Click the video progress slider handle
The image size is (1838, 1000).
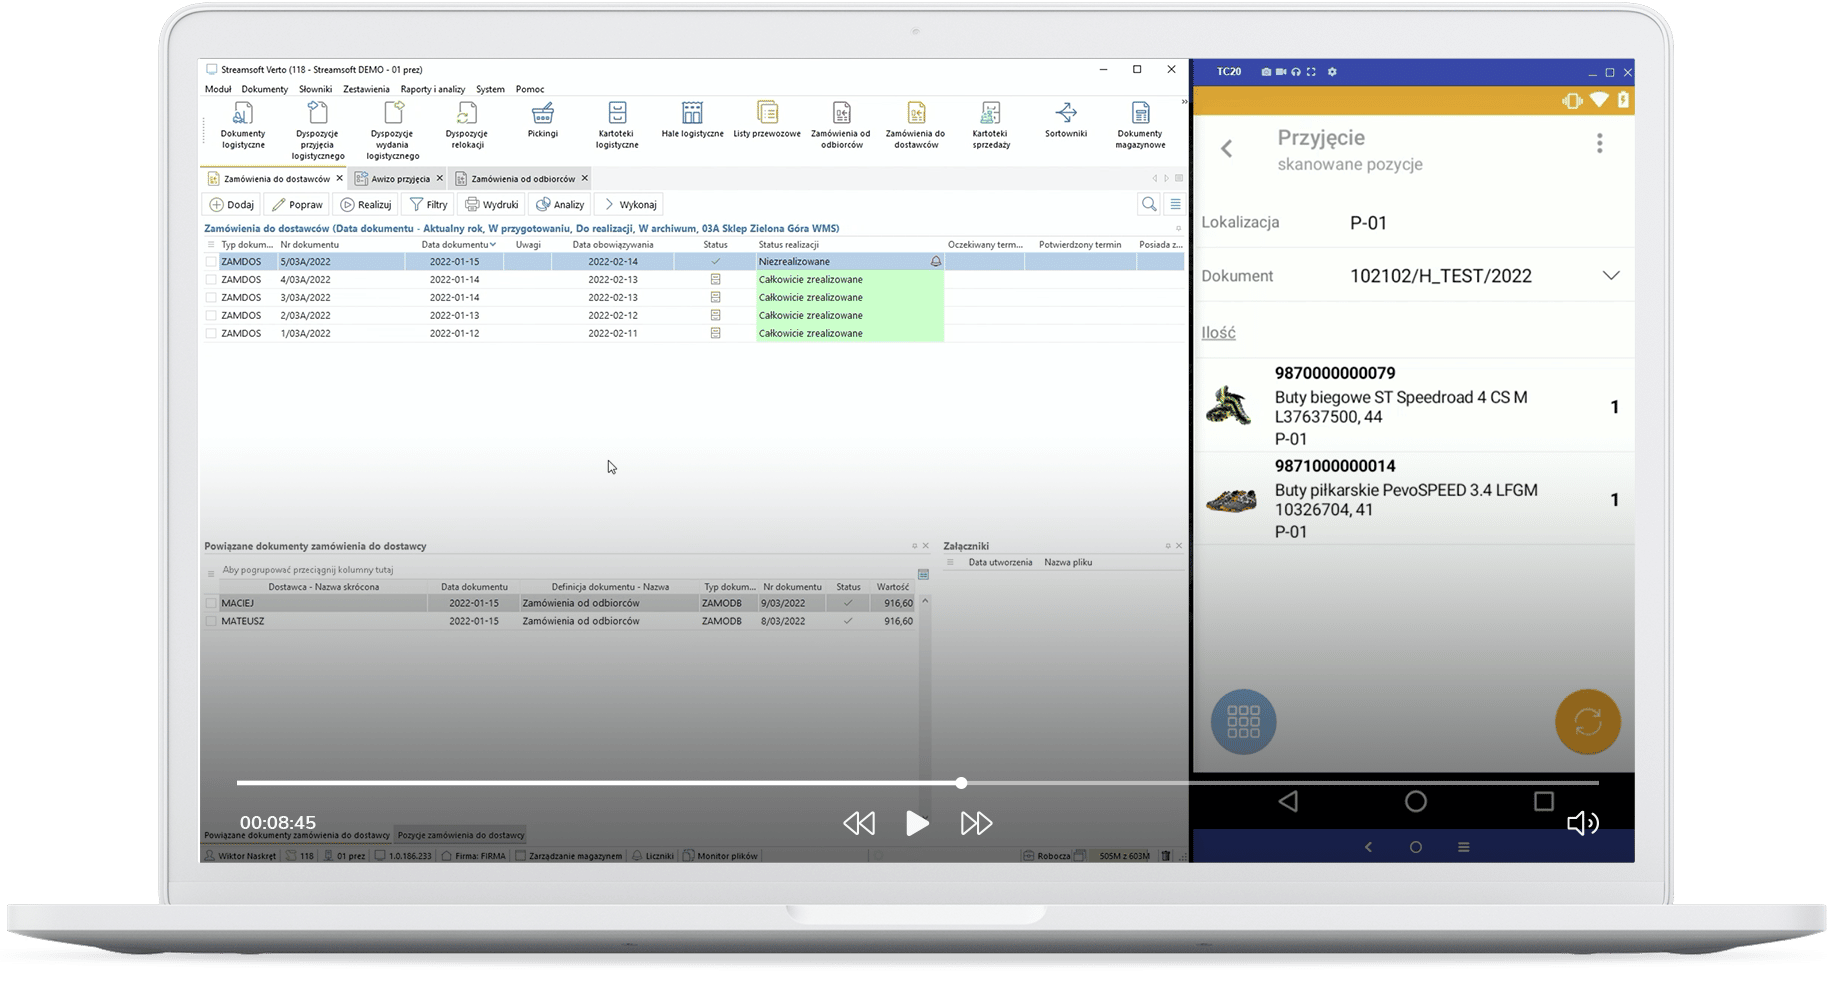(x=961, y=783)
